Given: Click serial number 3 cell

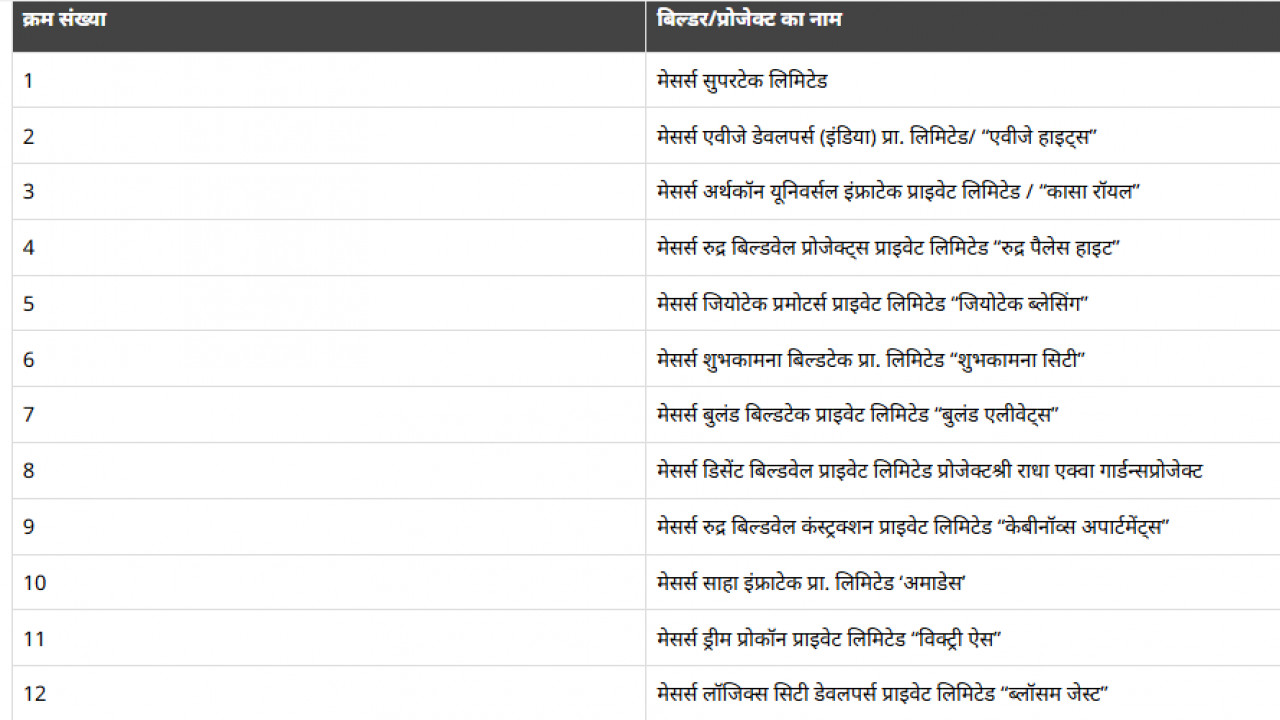Looking at the screenshot, I should coord(328,192).
